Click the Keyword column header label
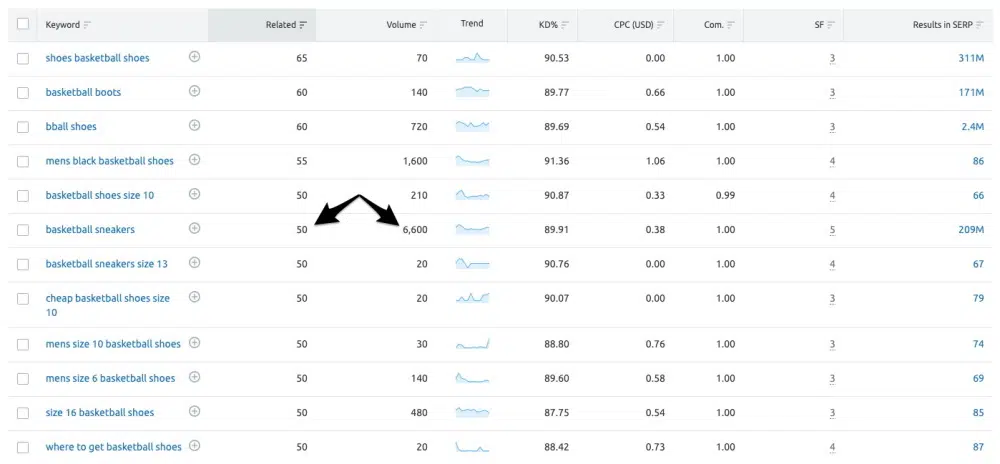 (62, 25)
